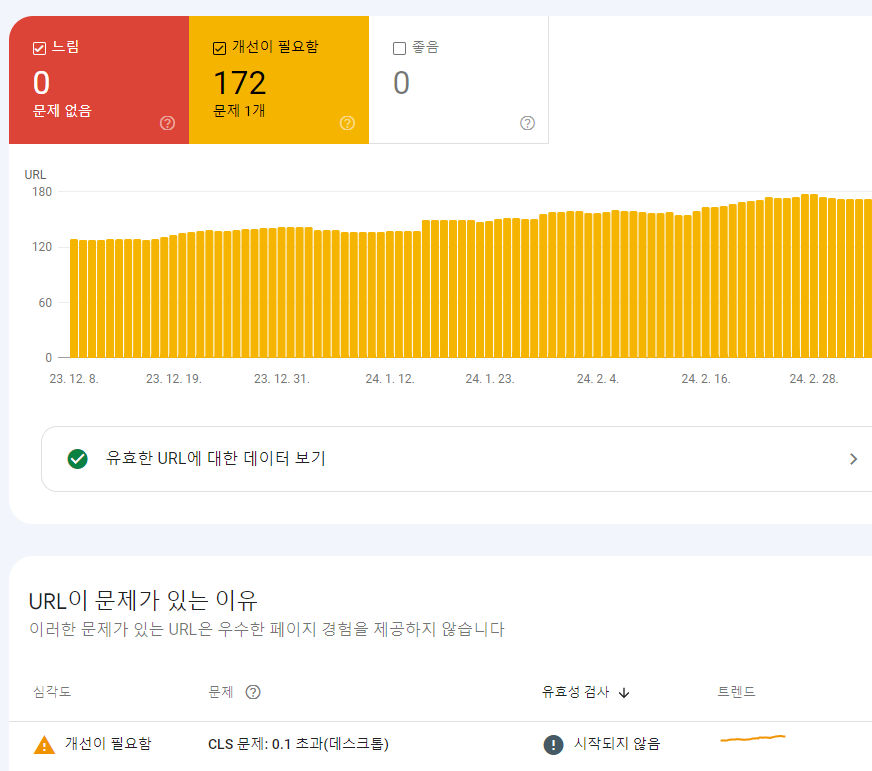Click 문제 column header
Screen dimensions: 872x771
[220, 692]
